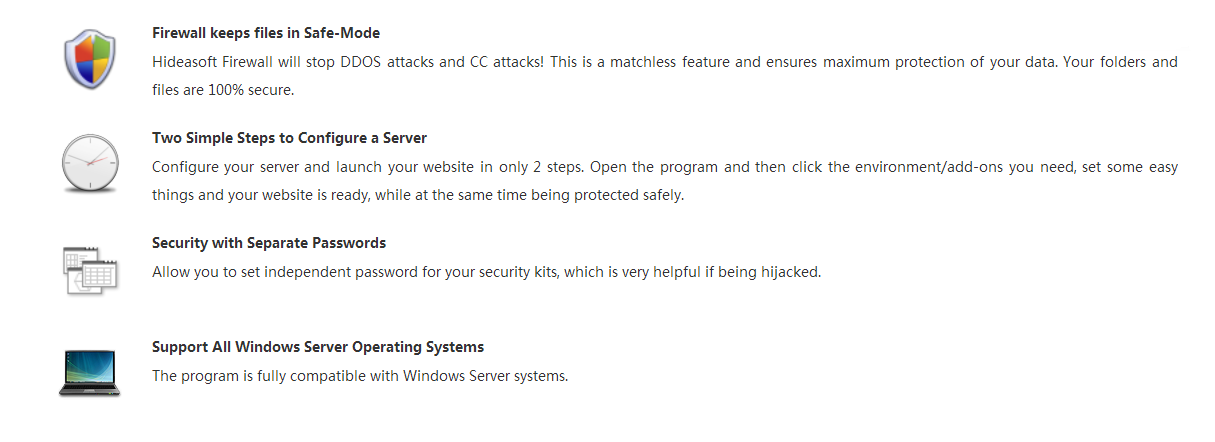Click the line starting 'things and your website is ready'
This screenshot has height=442, width=1215.
418,195
